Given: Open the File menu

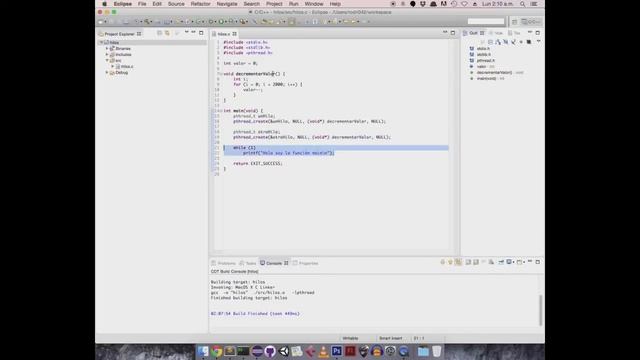Looking at the screenshot, I should tap(142, 4).
